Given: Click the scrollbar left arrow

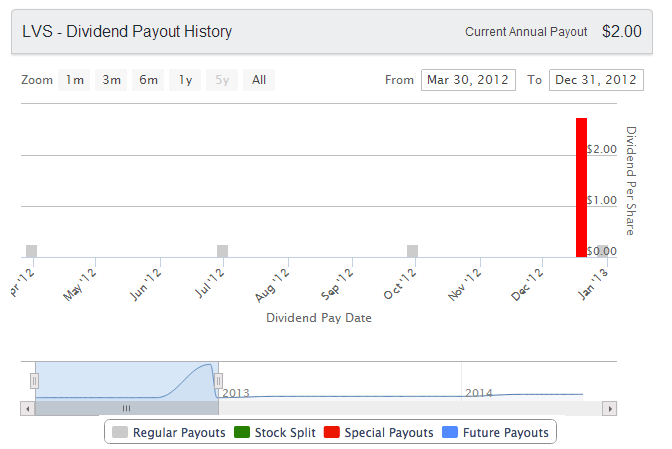Looking at the screenshot, I should pyautogui.click(x=27, y=409).
